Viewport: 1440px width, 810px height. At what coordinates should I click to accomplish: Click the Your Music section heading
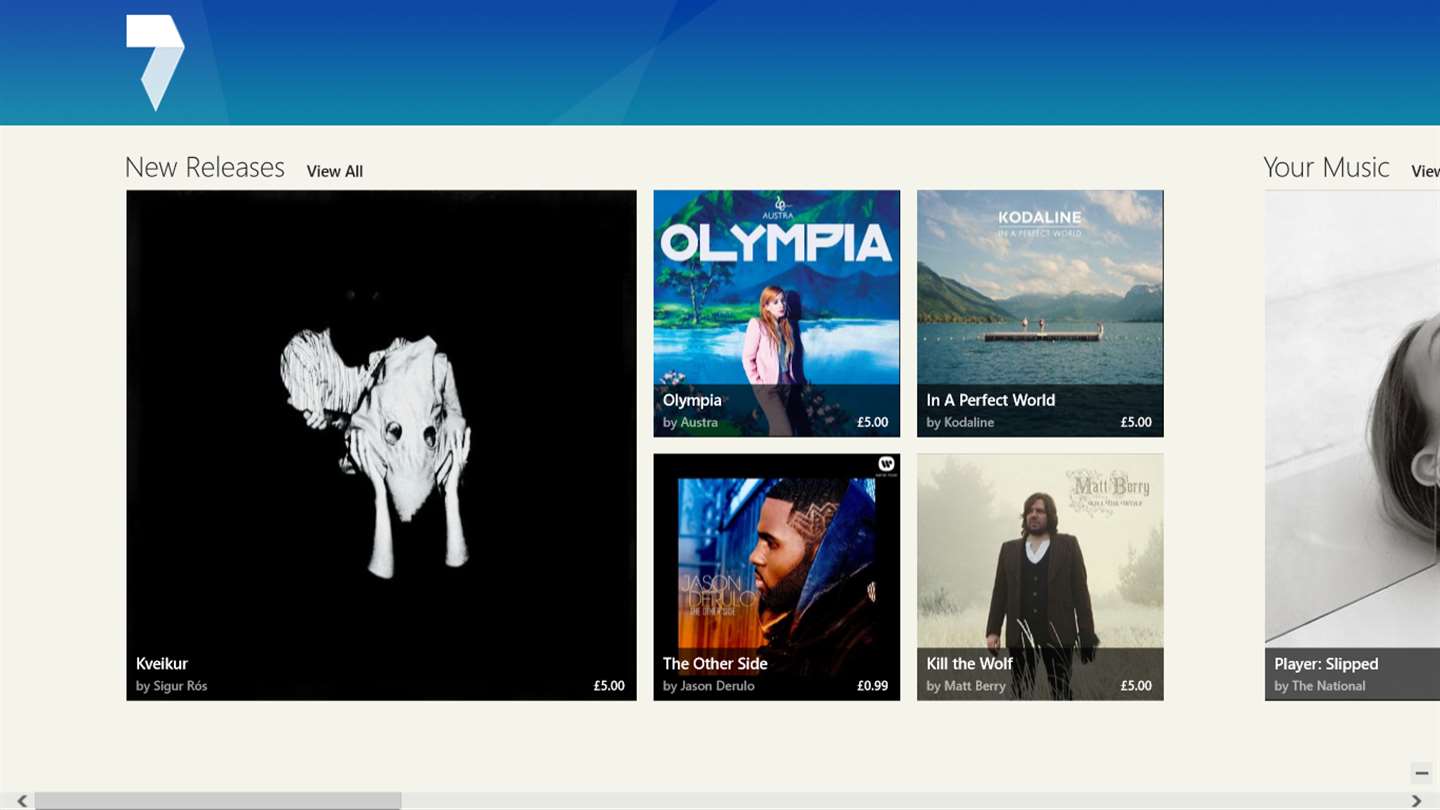(x=1326, y=167)
